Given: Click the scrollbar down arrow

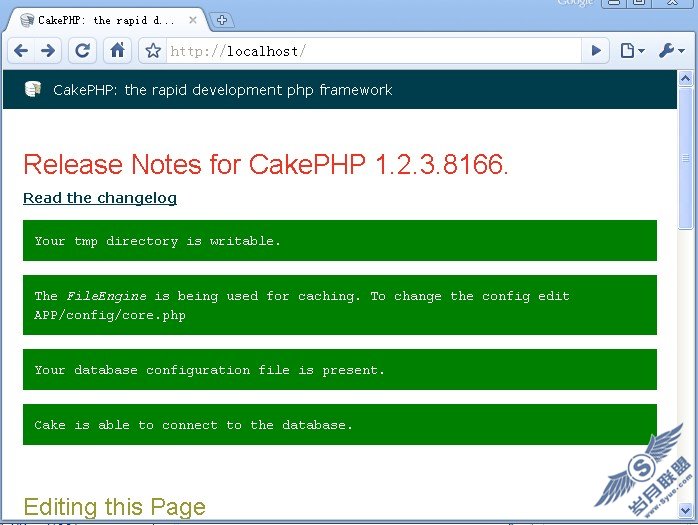Looking at the screenshot, I should pyautogui.click(x=685, y=510).
